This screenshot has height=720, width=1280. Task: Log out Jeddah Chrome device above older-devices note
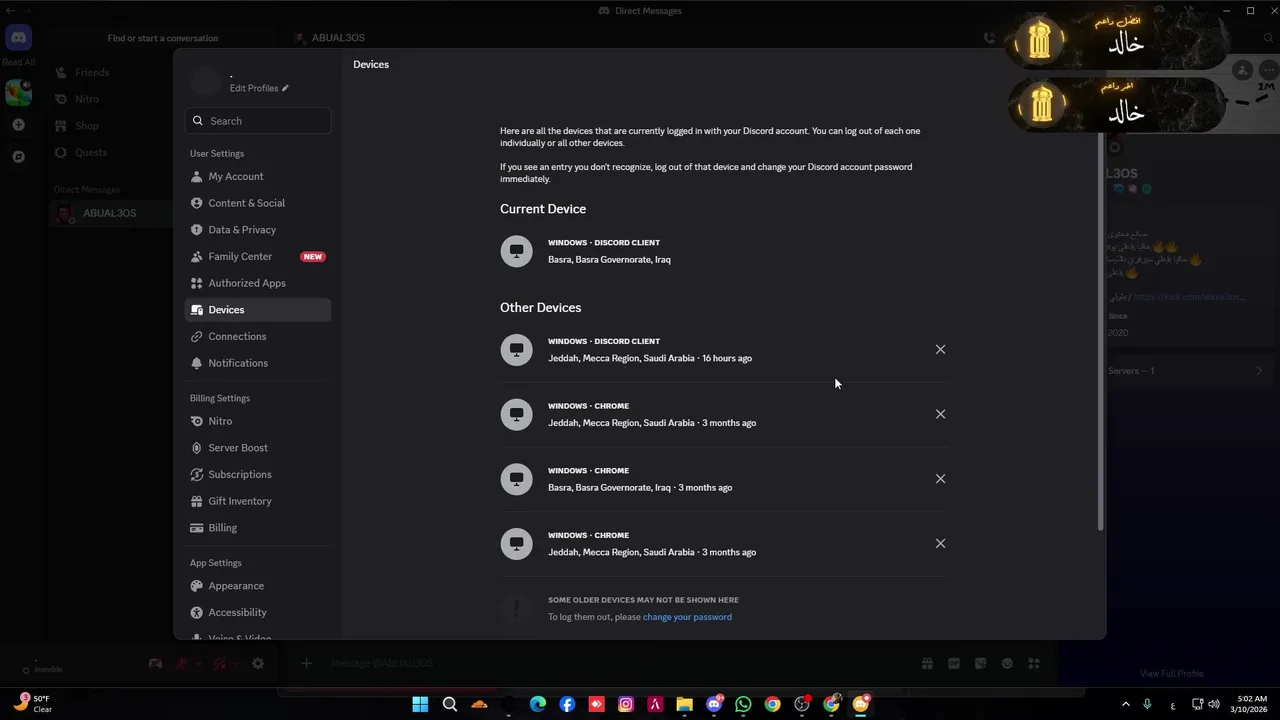(940, 543)
